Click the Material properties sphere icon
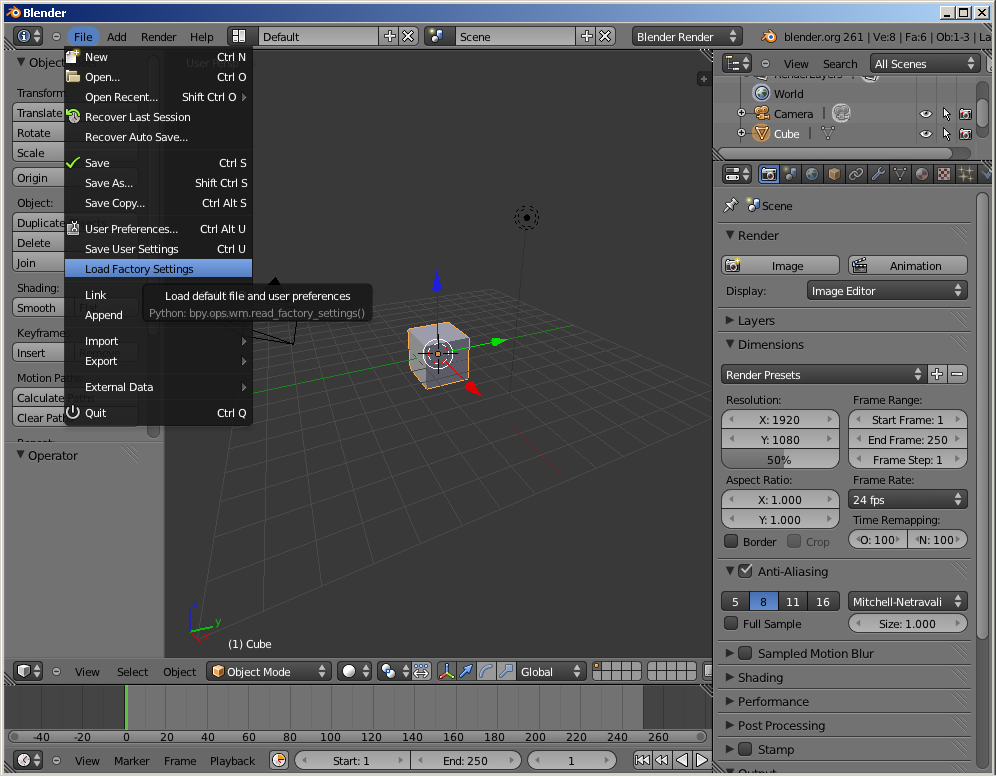Screen dimensions: 996x777 (922, 174)
